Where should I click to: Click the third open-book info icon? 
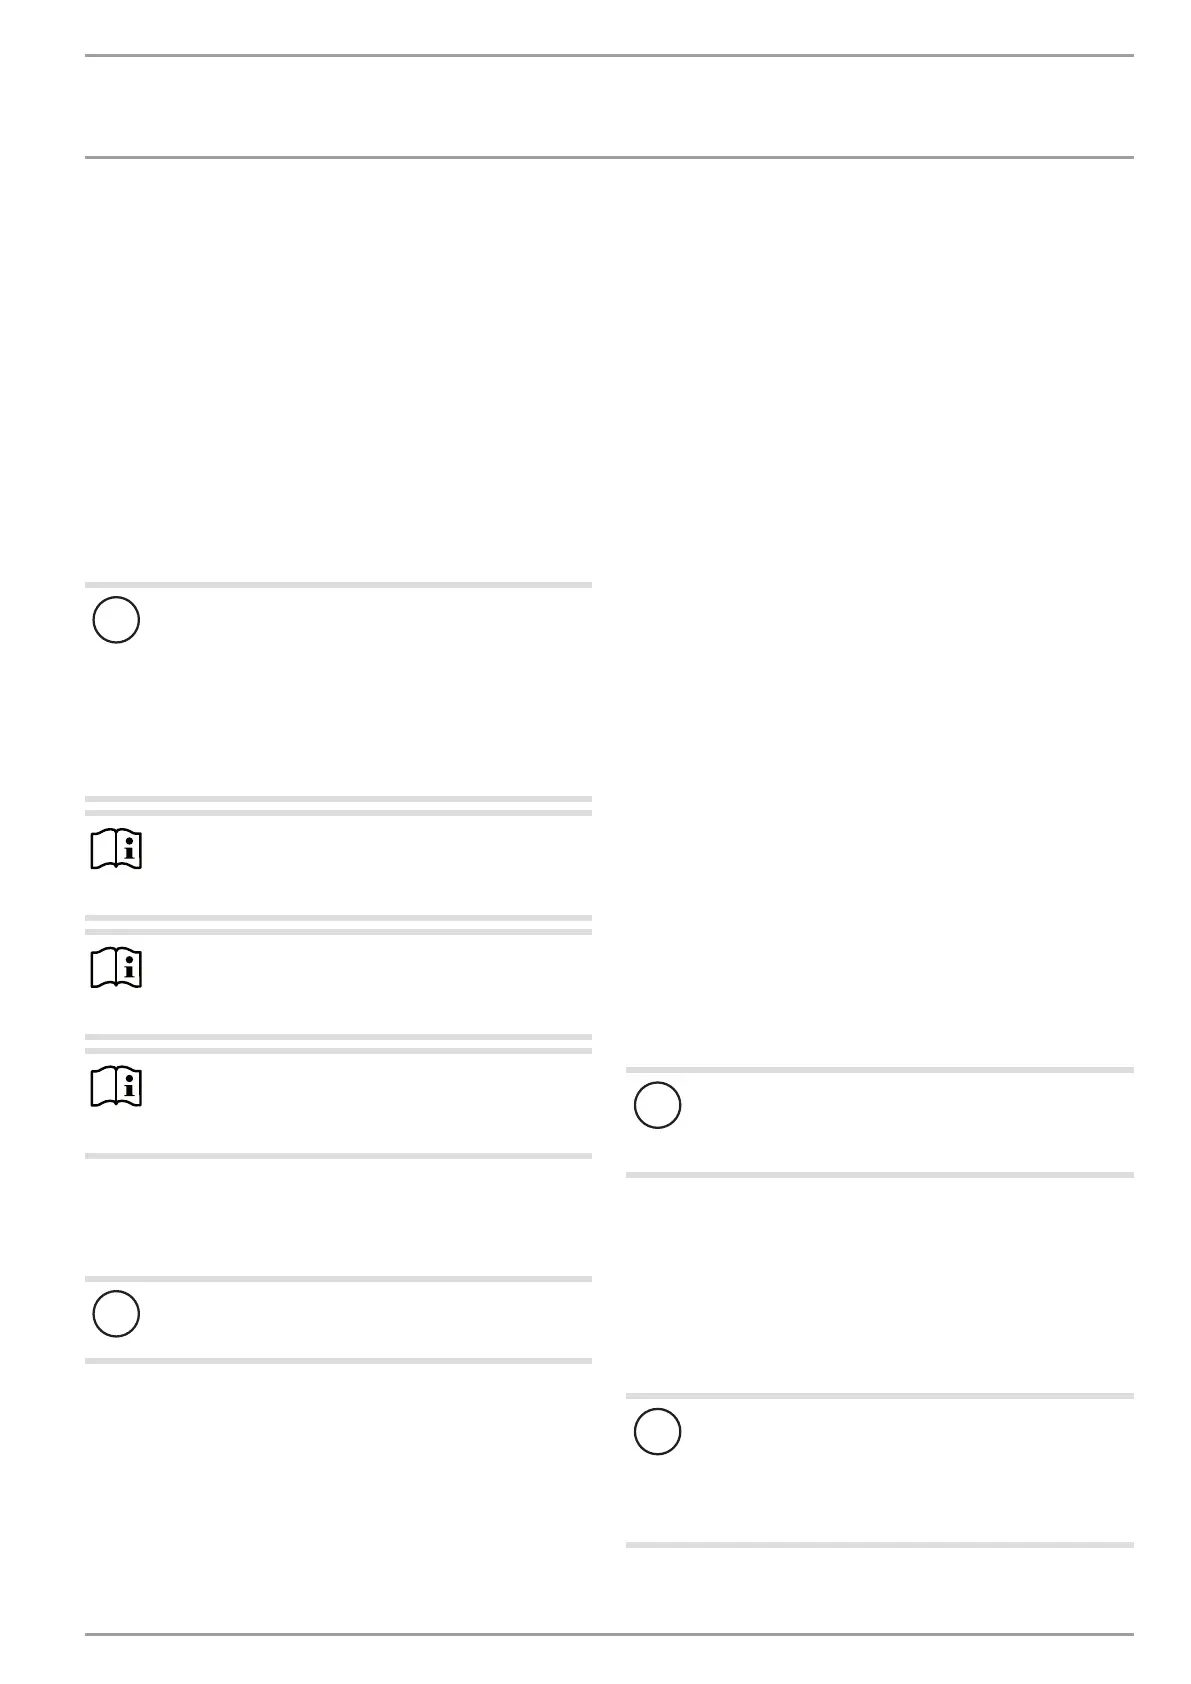pos(116,1087)
